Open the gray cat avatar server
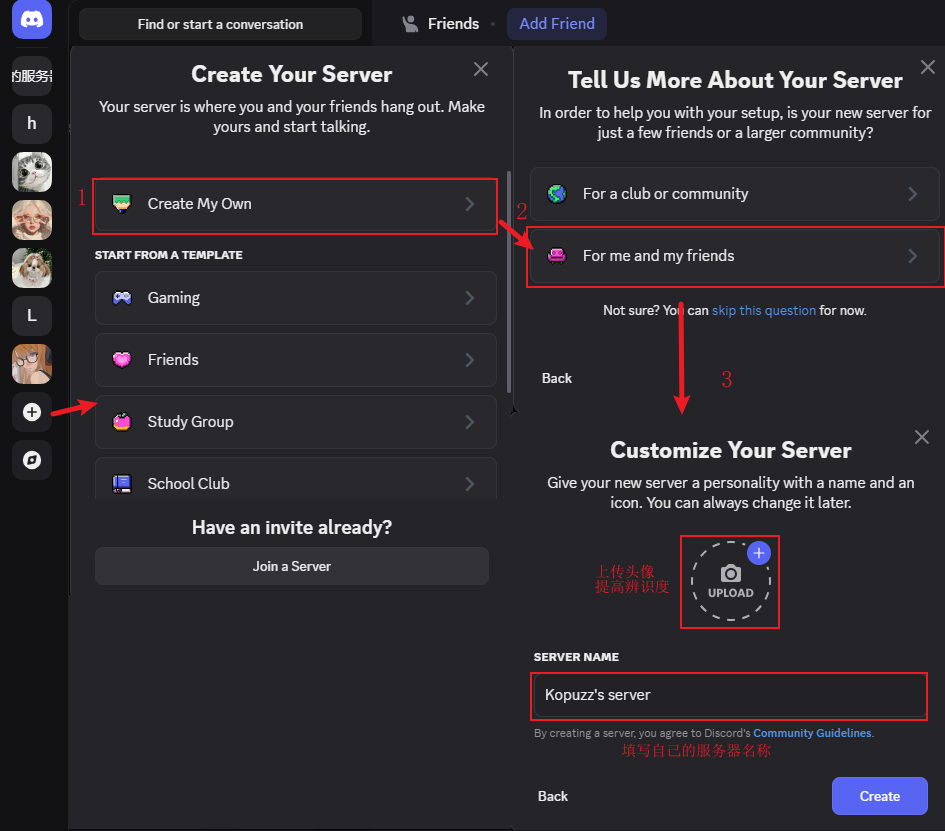This screenshot has height=831, width=945. 32,172
